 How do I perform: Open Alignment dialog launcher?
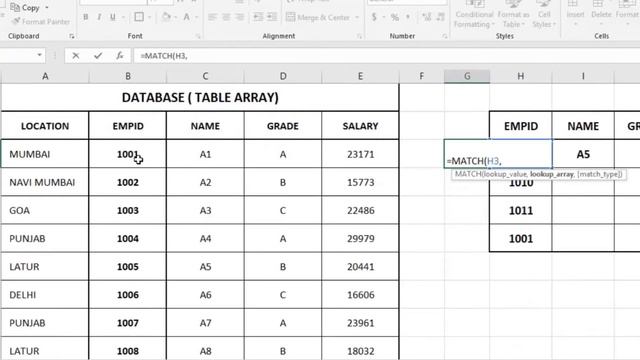point(360,36)
